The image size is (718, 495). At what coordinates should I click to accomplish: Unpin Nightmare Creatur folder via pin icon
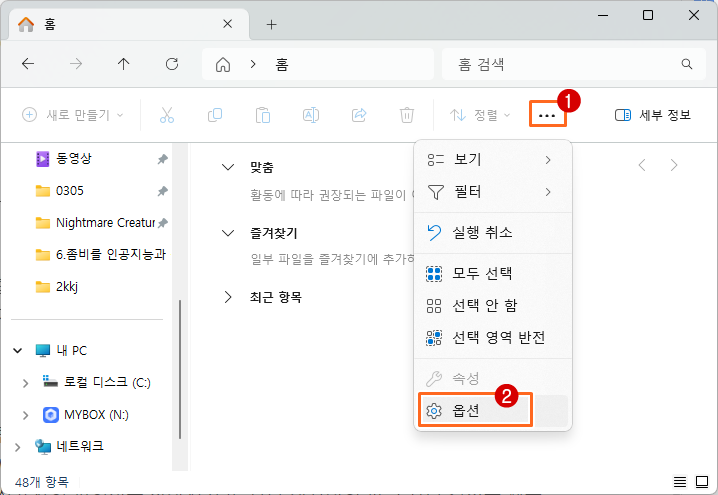163,223
